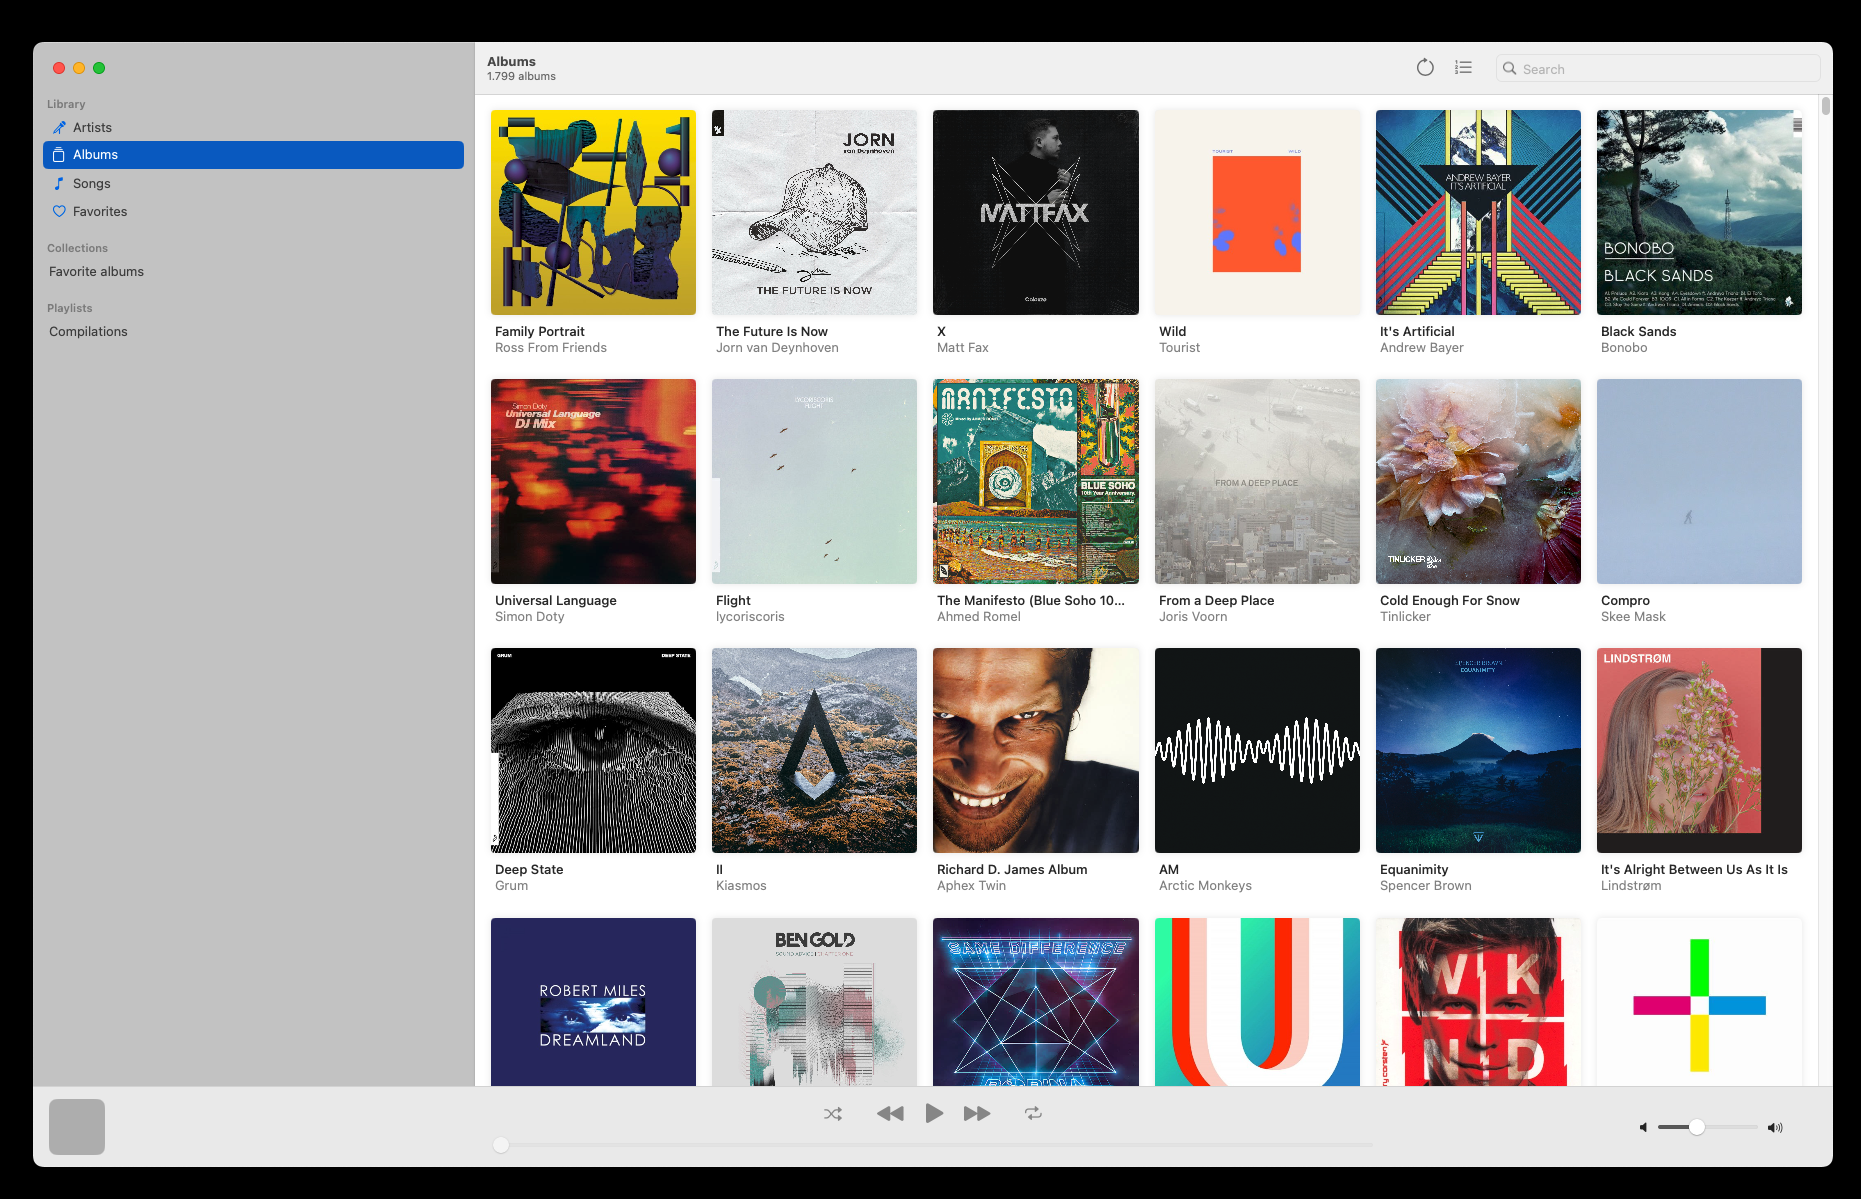Open Cold Enough For Snow cover
The width and height of the screenshot is (1861, 1199).
(1478, 481)
